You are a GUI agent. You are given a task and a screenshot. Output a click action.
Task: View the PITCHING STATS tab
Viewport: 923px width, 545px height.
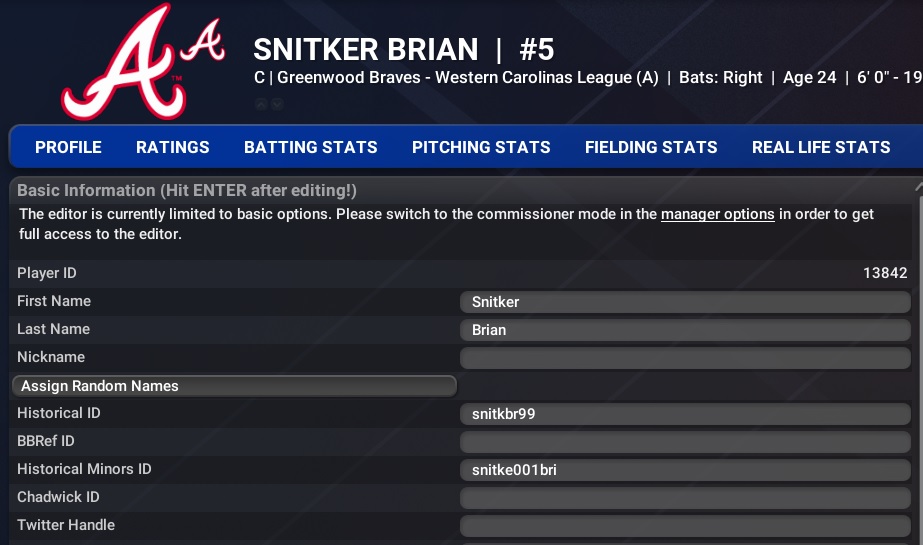click(481, 147)
